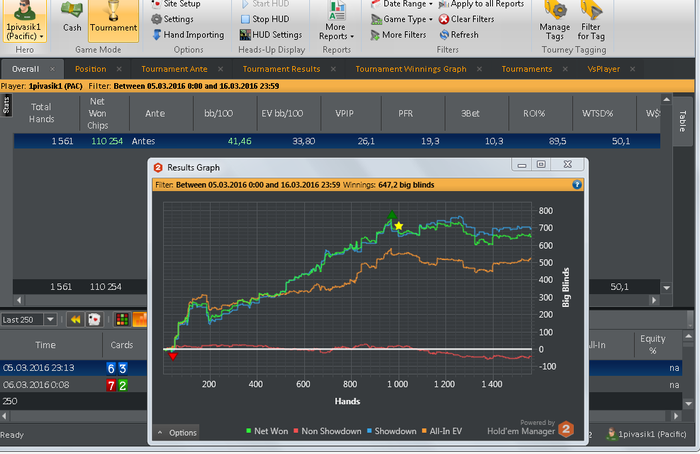Sort by the bb/100 column header
The image size is (700, 454).
(x=219, y=113)
